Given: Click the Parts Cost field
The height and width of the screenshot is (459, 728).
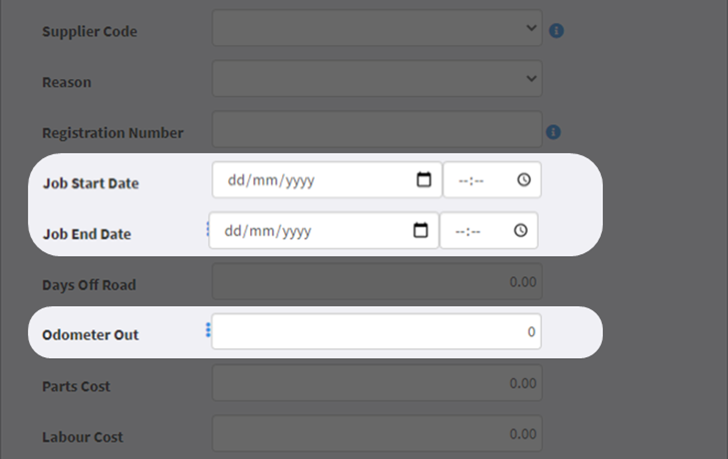Looking at the screenshot, I should 377,383.
